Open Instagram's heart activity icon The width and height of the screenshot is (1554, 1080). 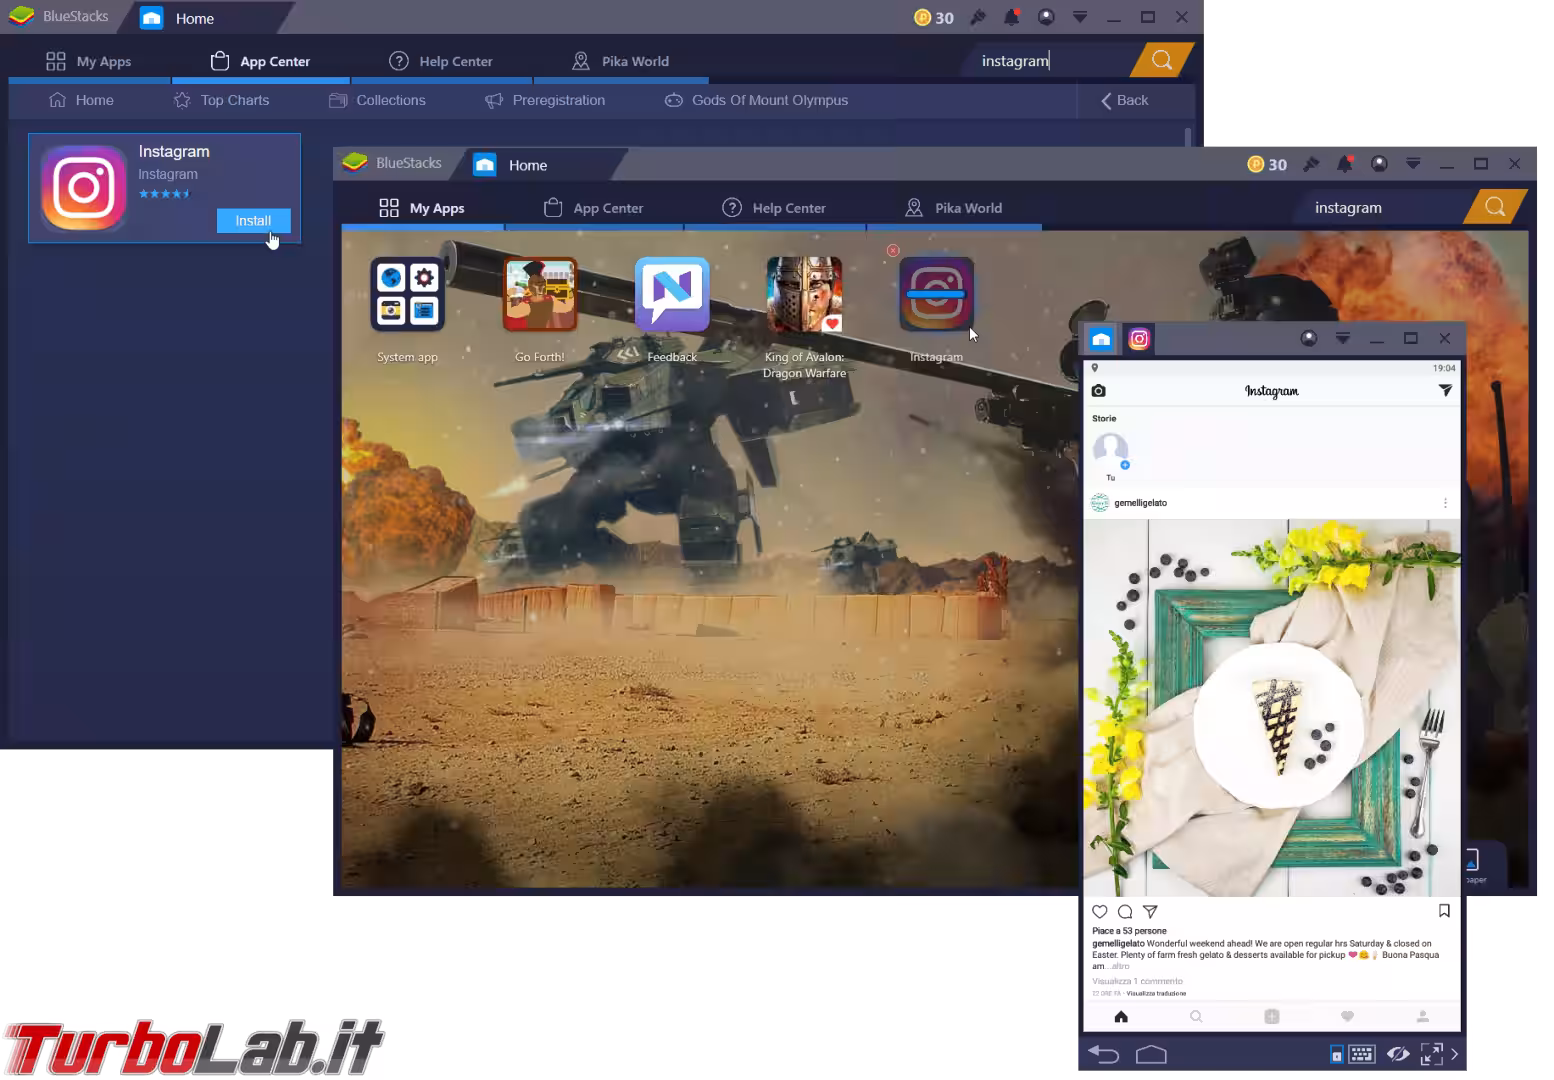pyautogui.click(x=1347, y=1016)
